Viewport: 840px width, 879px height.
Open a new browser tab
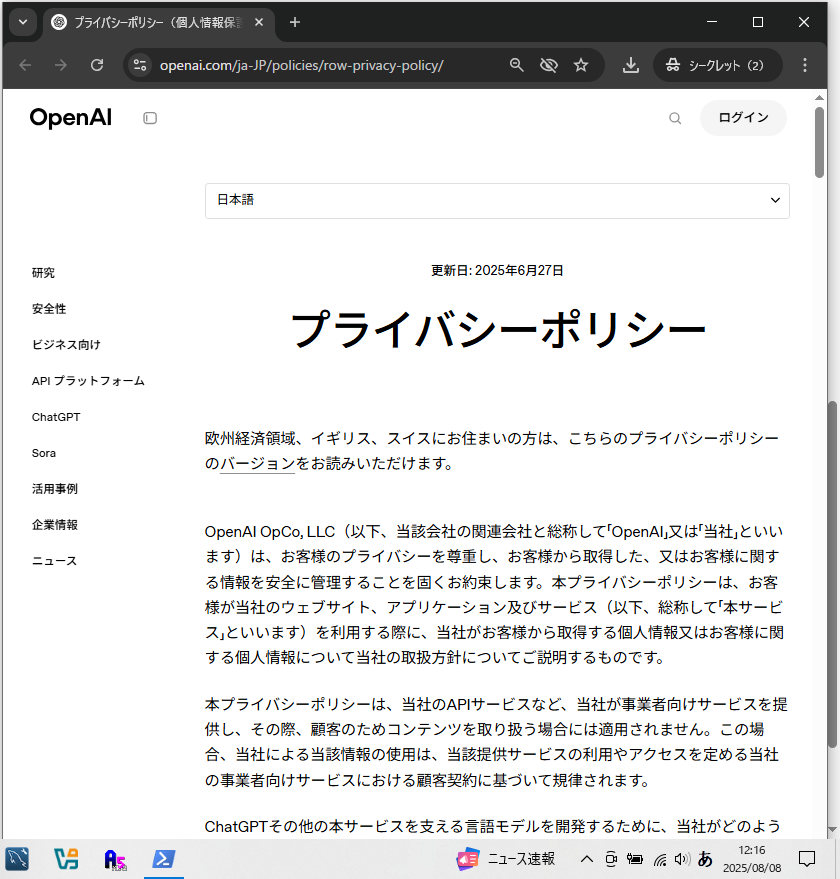coord(295,22)
